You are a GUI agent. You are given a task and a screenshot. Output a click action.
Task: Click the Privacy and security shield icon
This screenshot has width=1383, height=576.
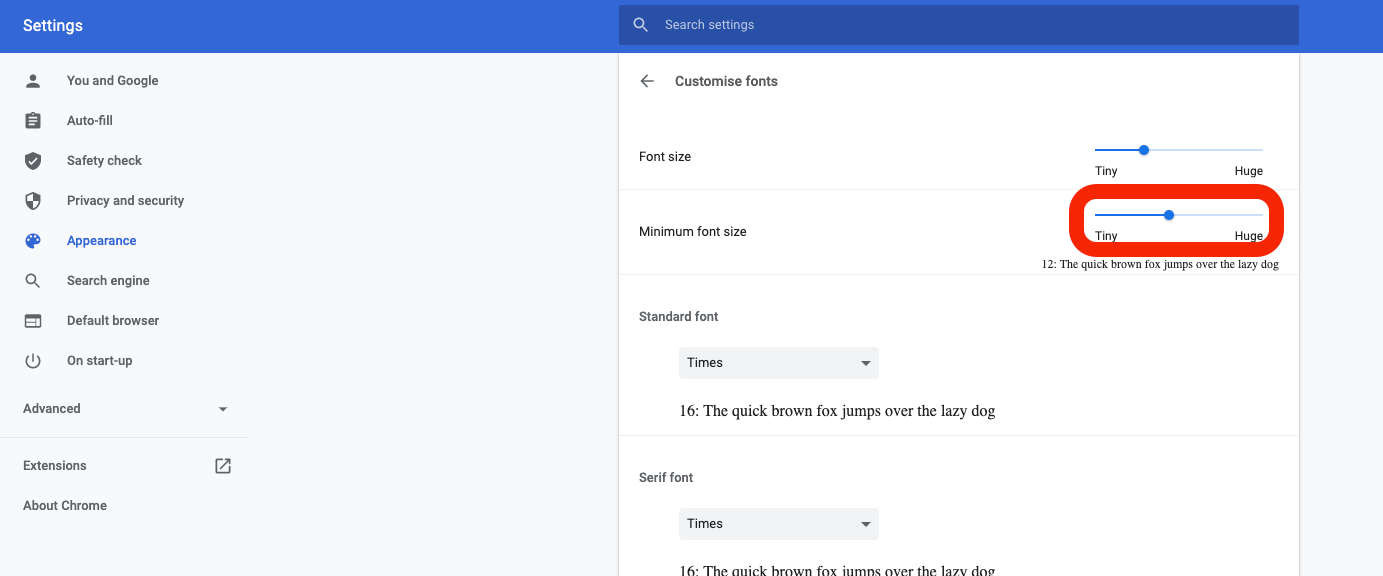[x=33, y=201]
